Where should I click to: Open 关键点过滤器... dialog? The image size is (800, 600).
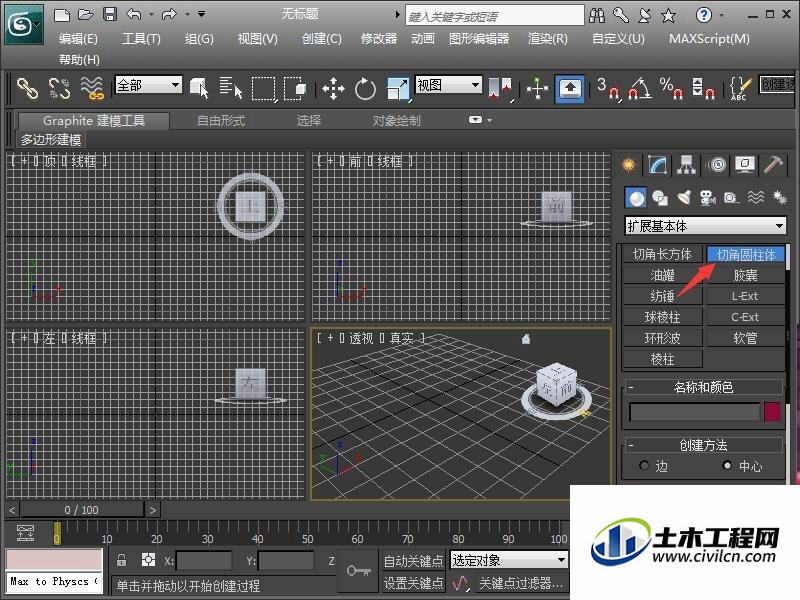coord(521,583)
